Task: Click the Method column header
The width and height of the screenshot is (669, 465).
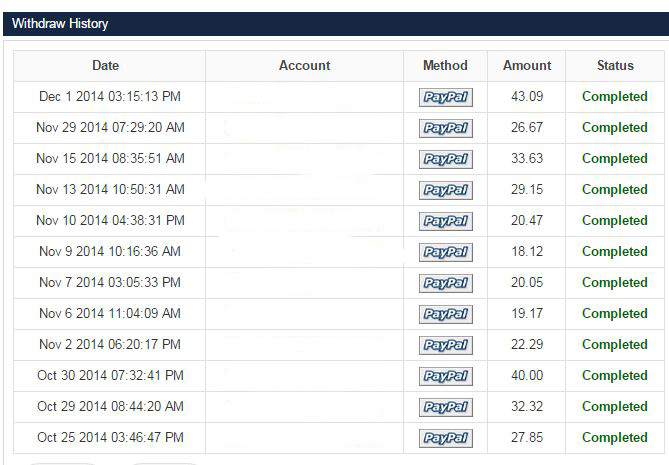Action: (445, 65)
